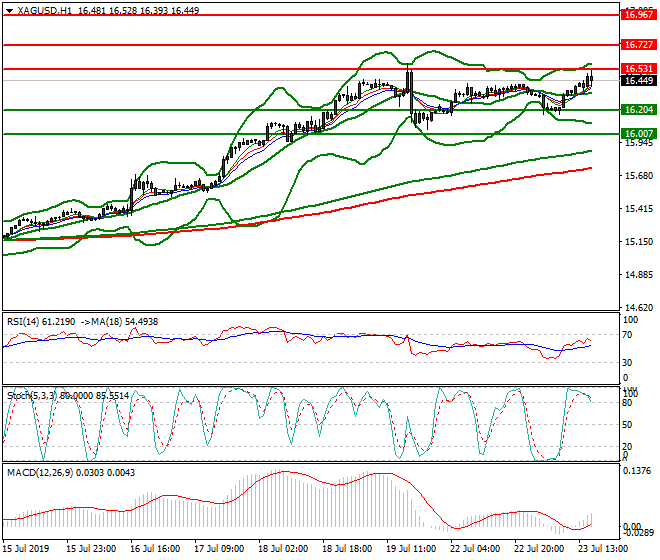The height and width of the screenshot is (560, 660).
Task: Select the 16.531 resistance level label
Action: pyautogui.click(x=639, y=69)
